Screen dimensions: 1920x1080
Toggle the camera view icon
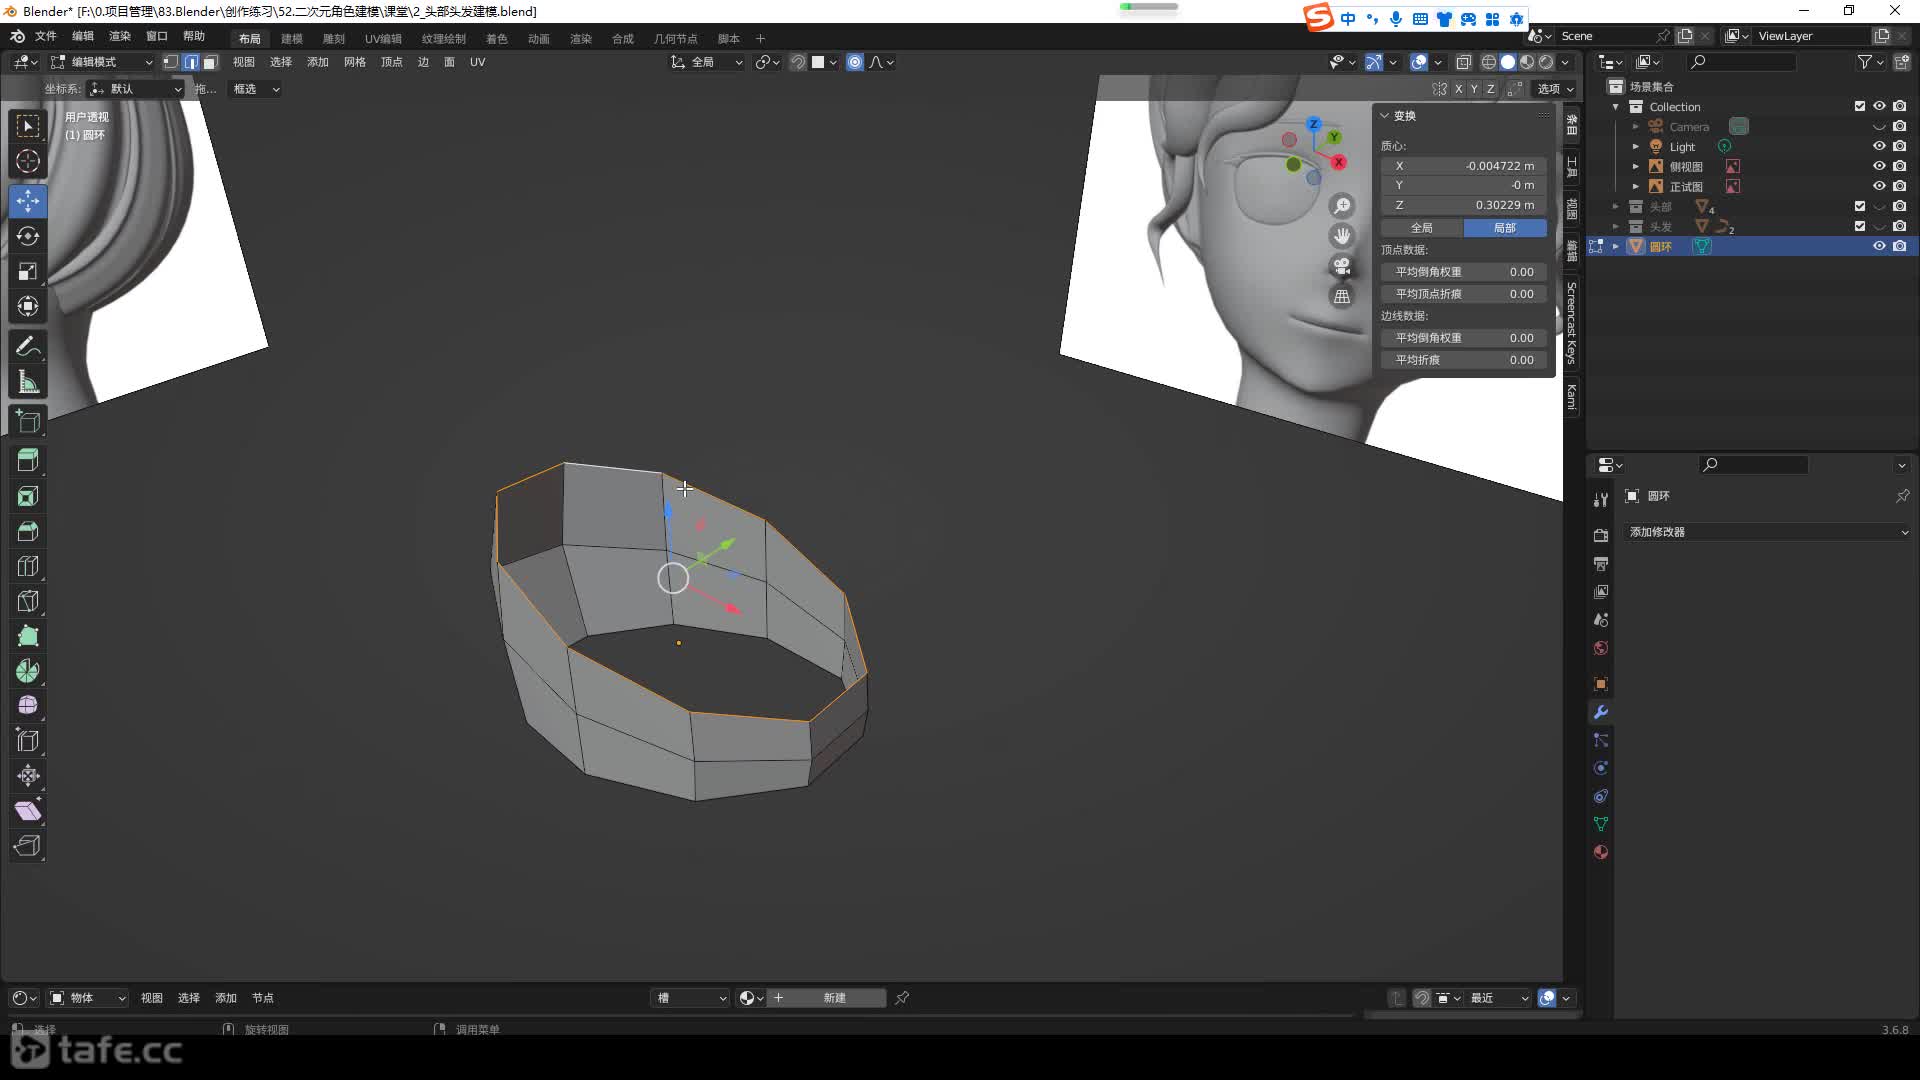(1342, 266)
